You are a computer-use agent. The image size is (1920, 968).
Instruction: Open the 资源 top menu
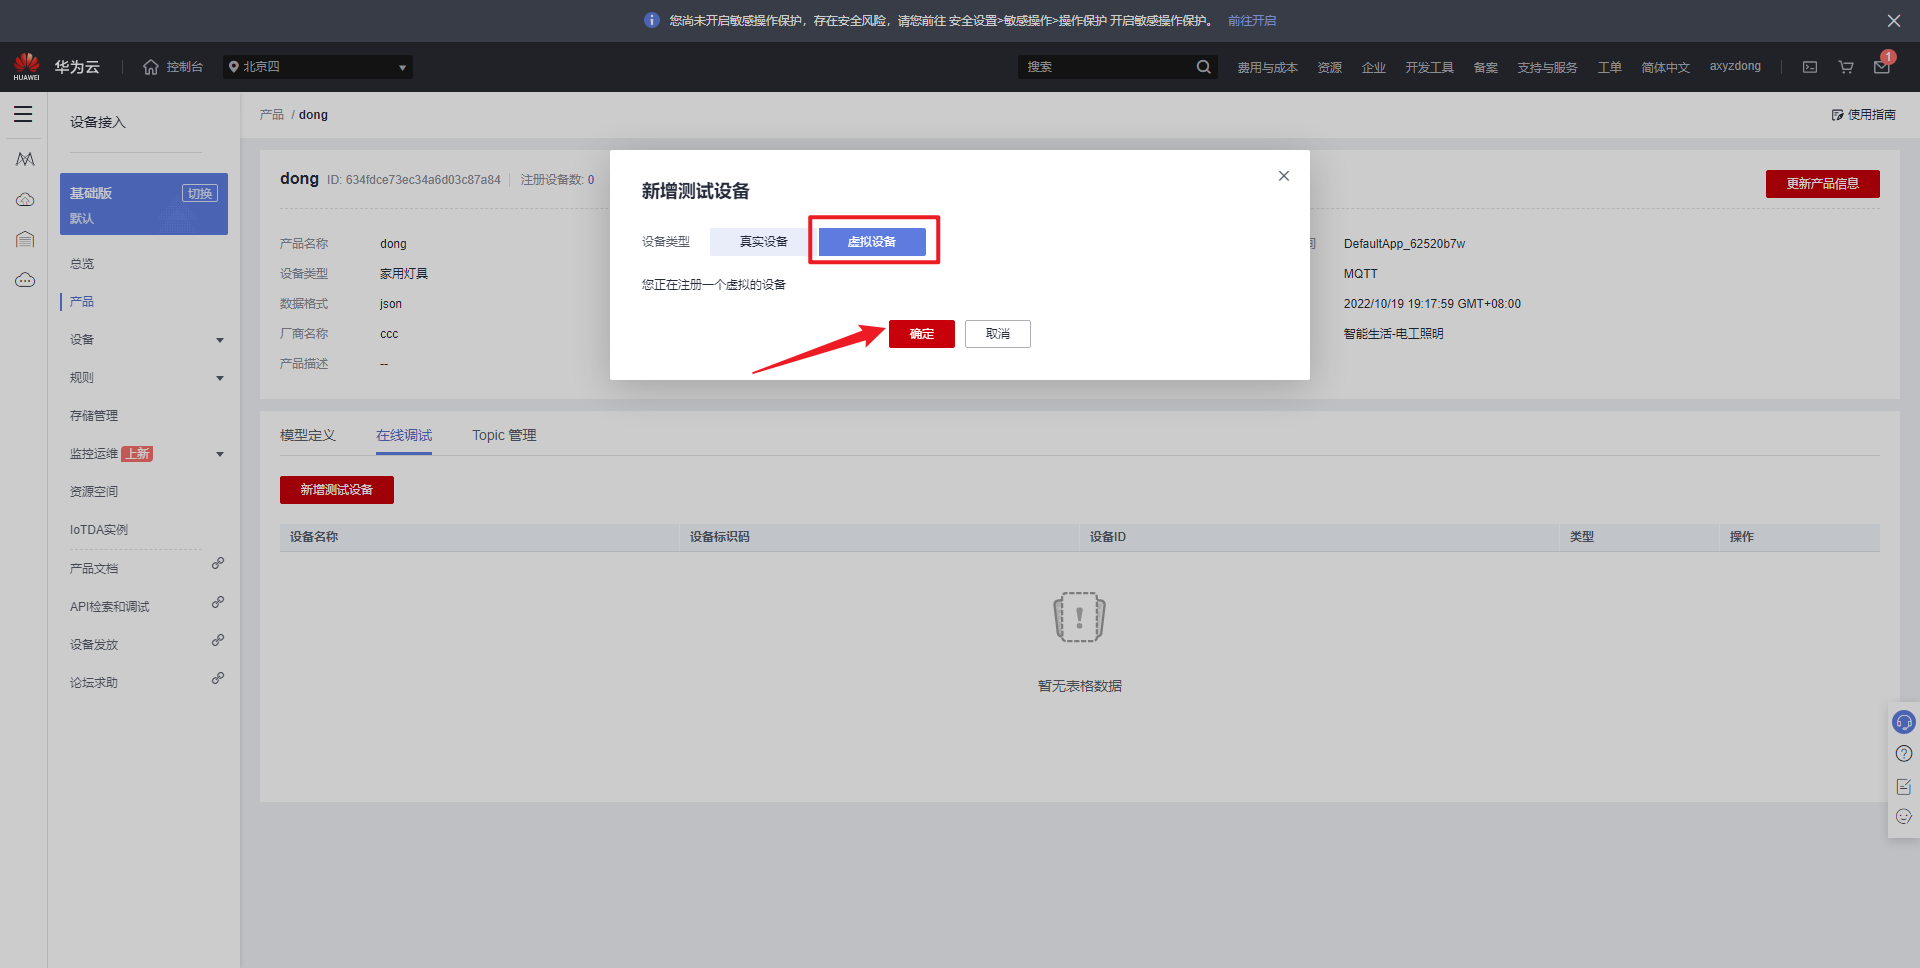(x=1330, y=68)
